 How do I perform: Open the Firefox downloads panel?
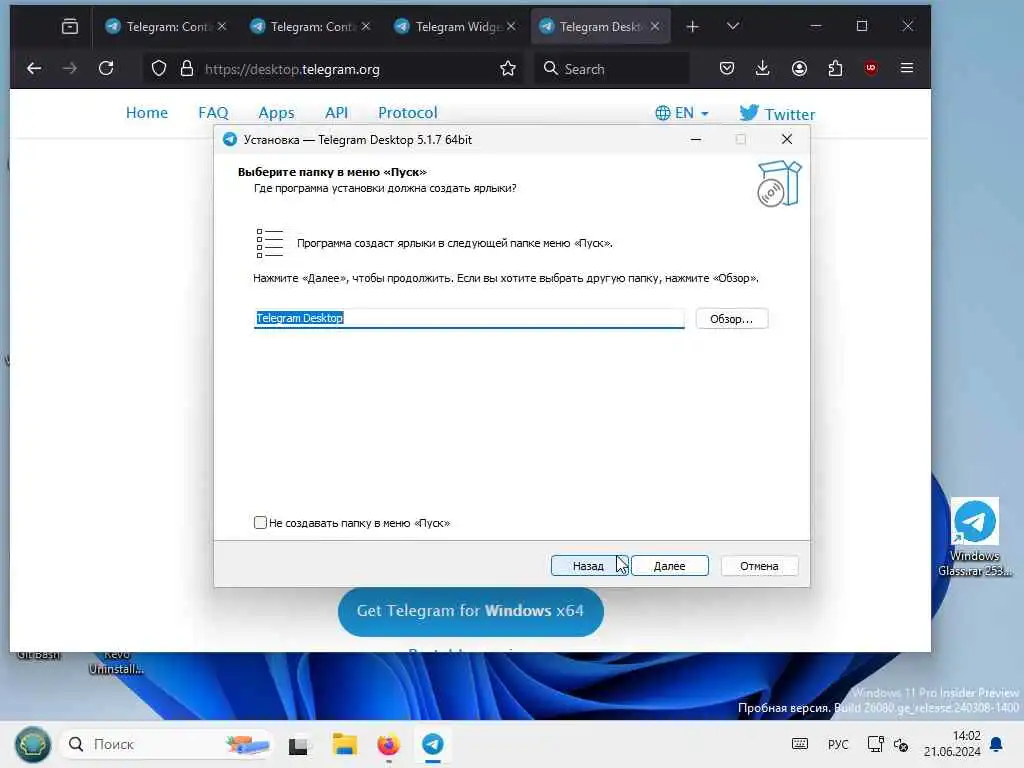coord(762,68)
